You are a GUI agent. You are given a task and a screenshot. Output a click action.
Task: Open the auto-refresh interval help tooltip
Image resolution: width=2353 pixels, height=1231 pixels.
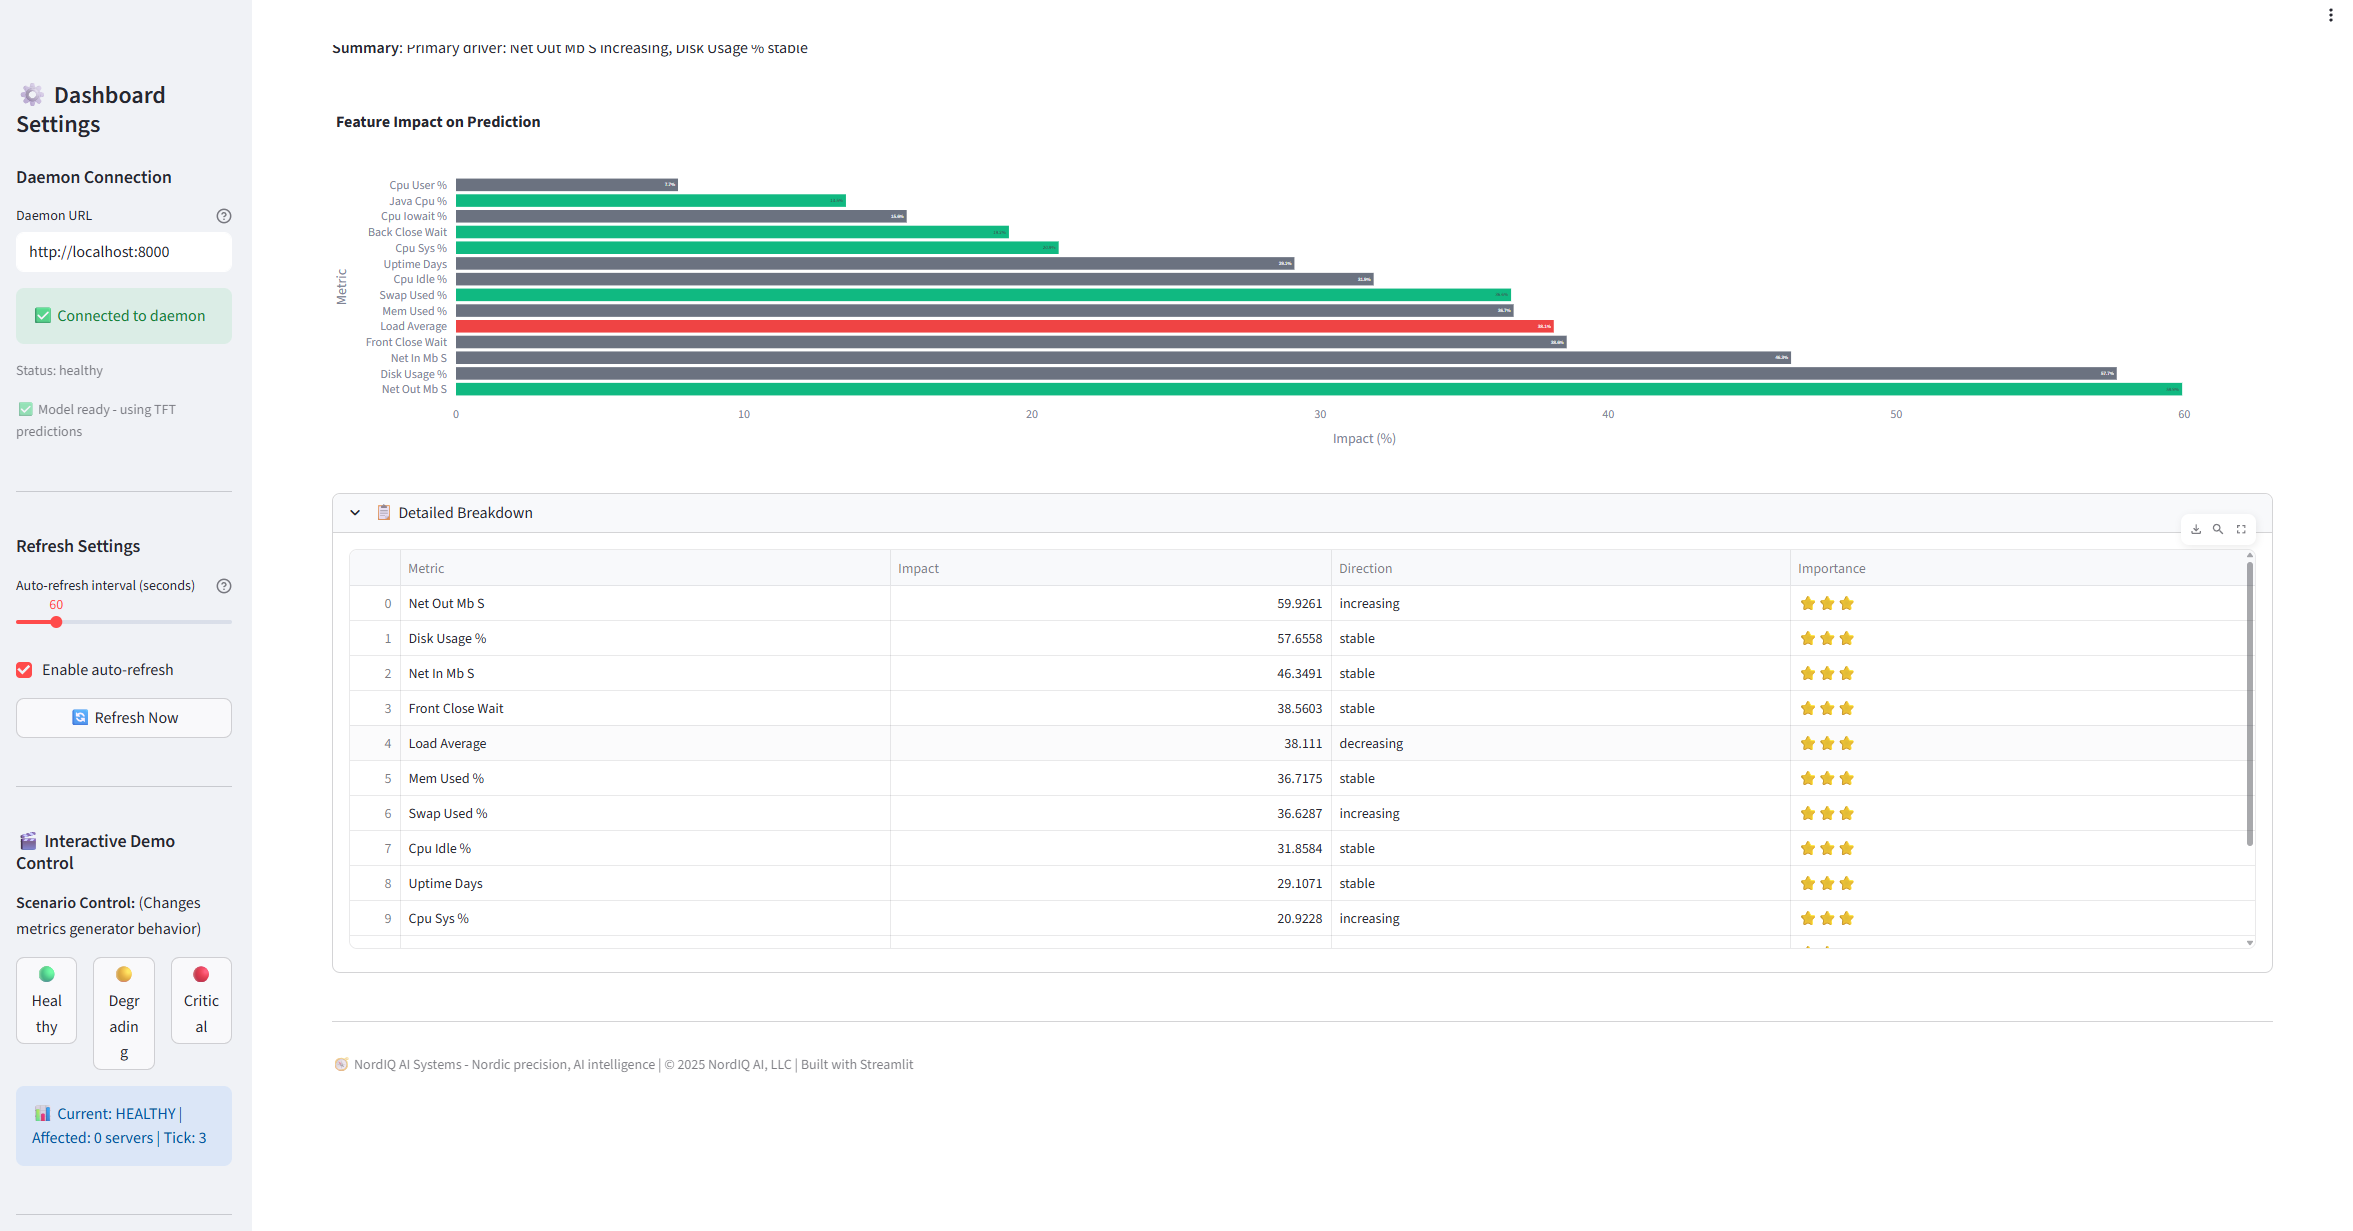point(224,586)
